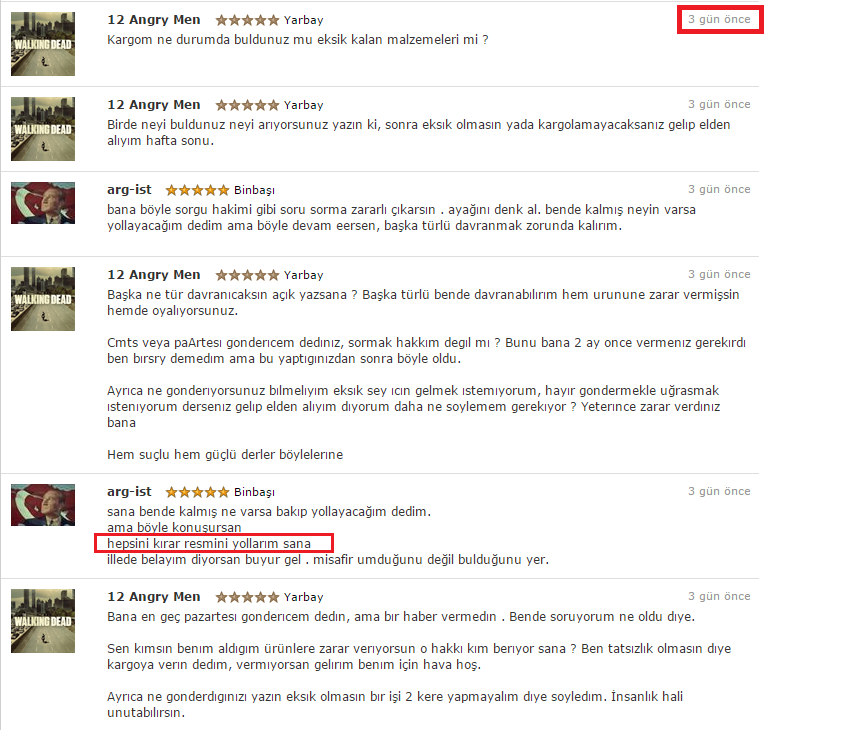The width and height of the screenshot is (864, 730).
Task: Click the gold stars in the fifth post header
Action: (x=197, y=492)
